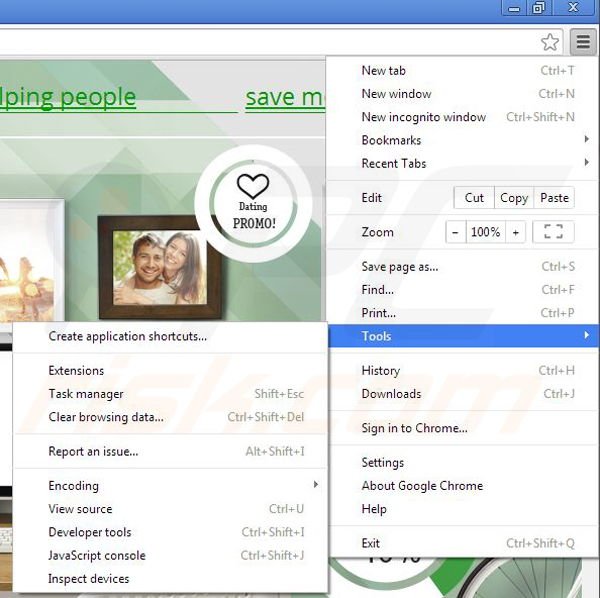600x598 pixels.
Task: Open Downloads from the menu
Action: pyautogui.click(x=464, y=394)
